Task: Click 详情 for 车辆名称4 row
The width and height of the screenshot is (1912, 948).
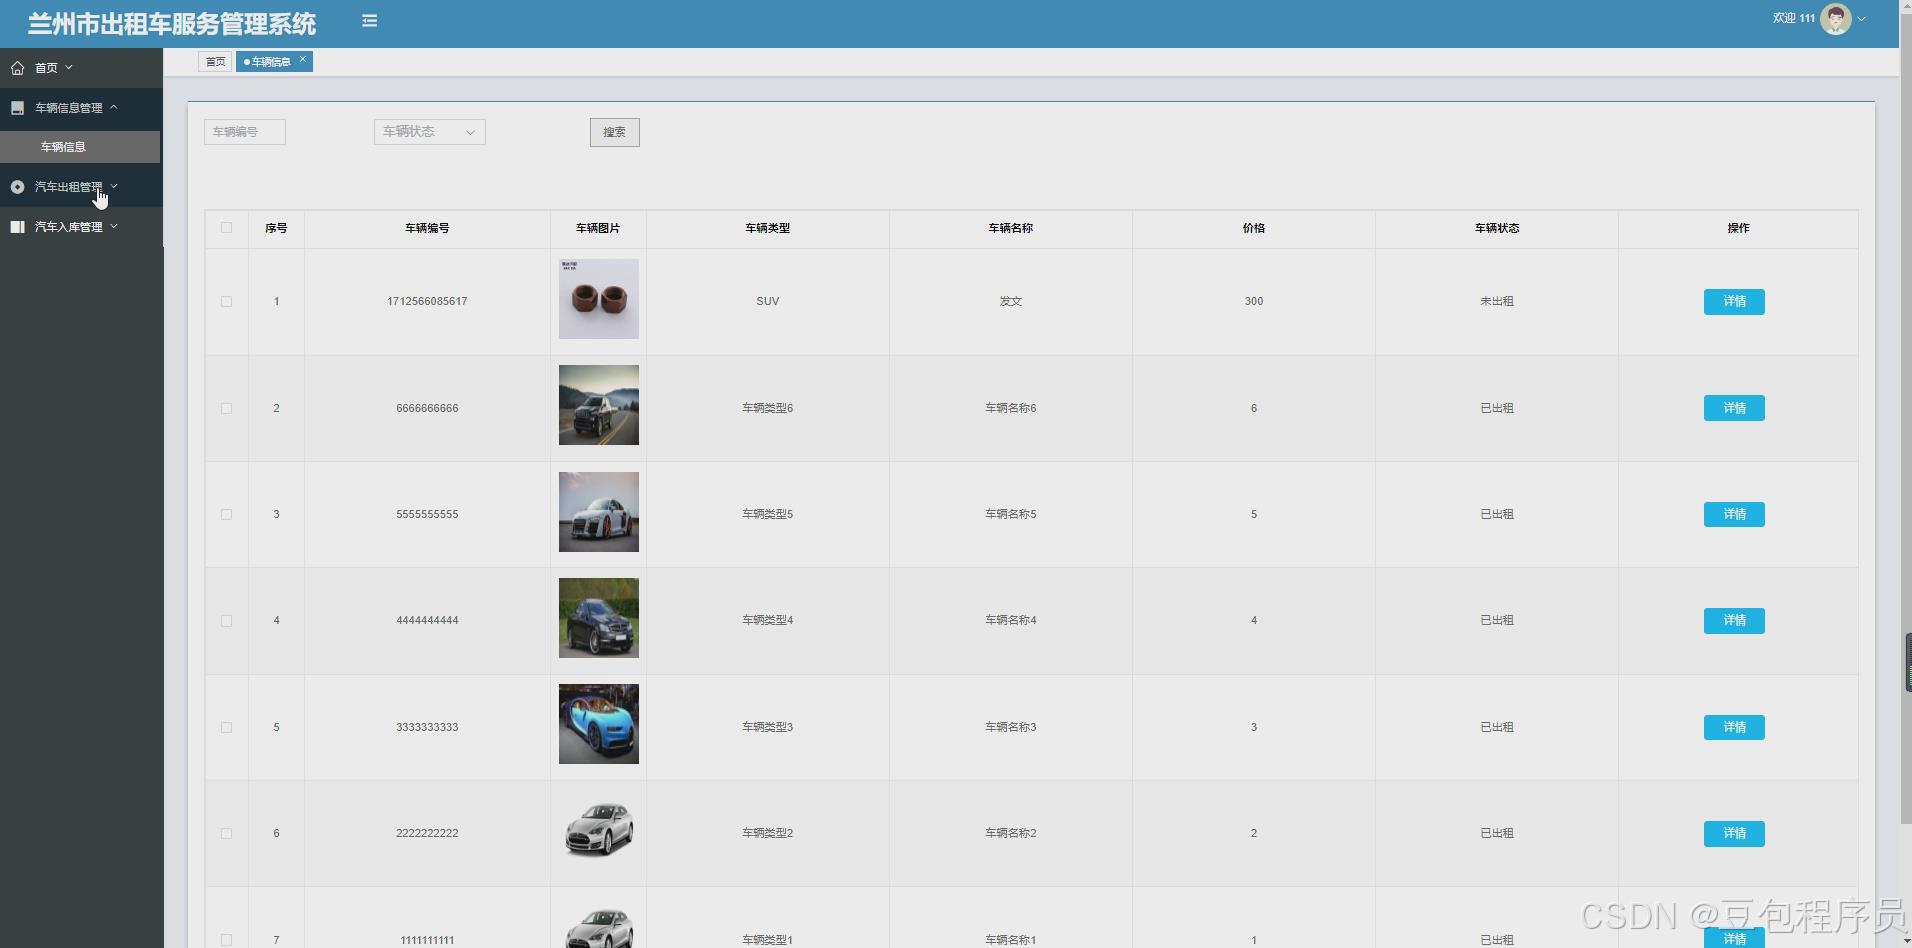Action: click(x=1734, y=621)
